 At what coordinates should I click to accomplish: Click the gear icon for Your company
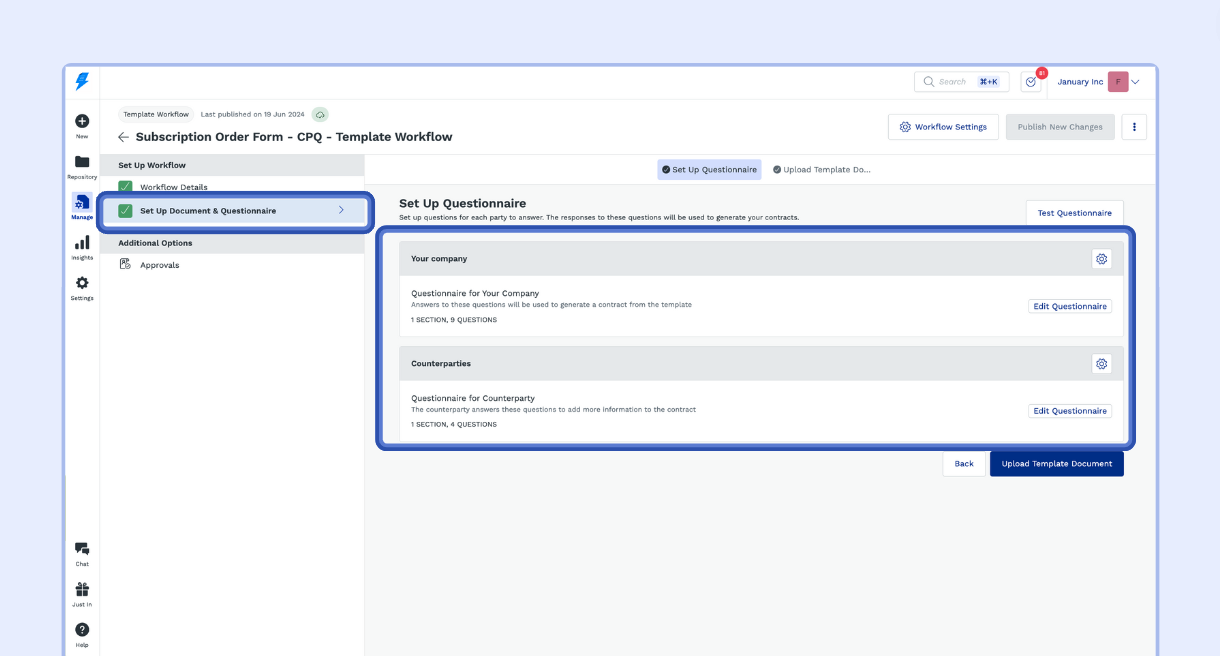click(1101, 259)
